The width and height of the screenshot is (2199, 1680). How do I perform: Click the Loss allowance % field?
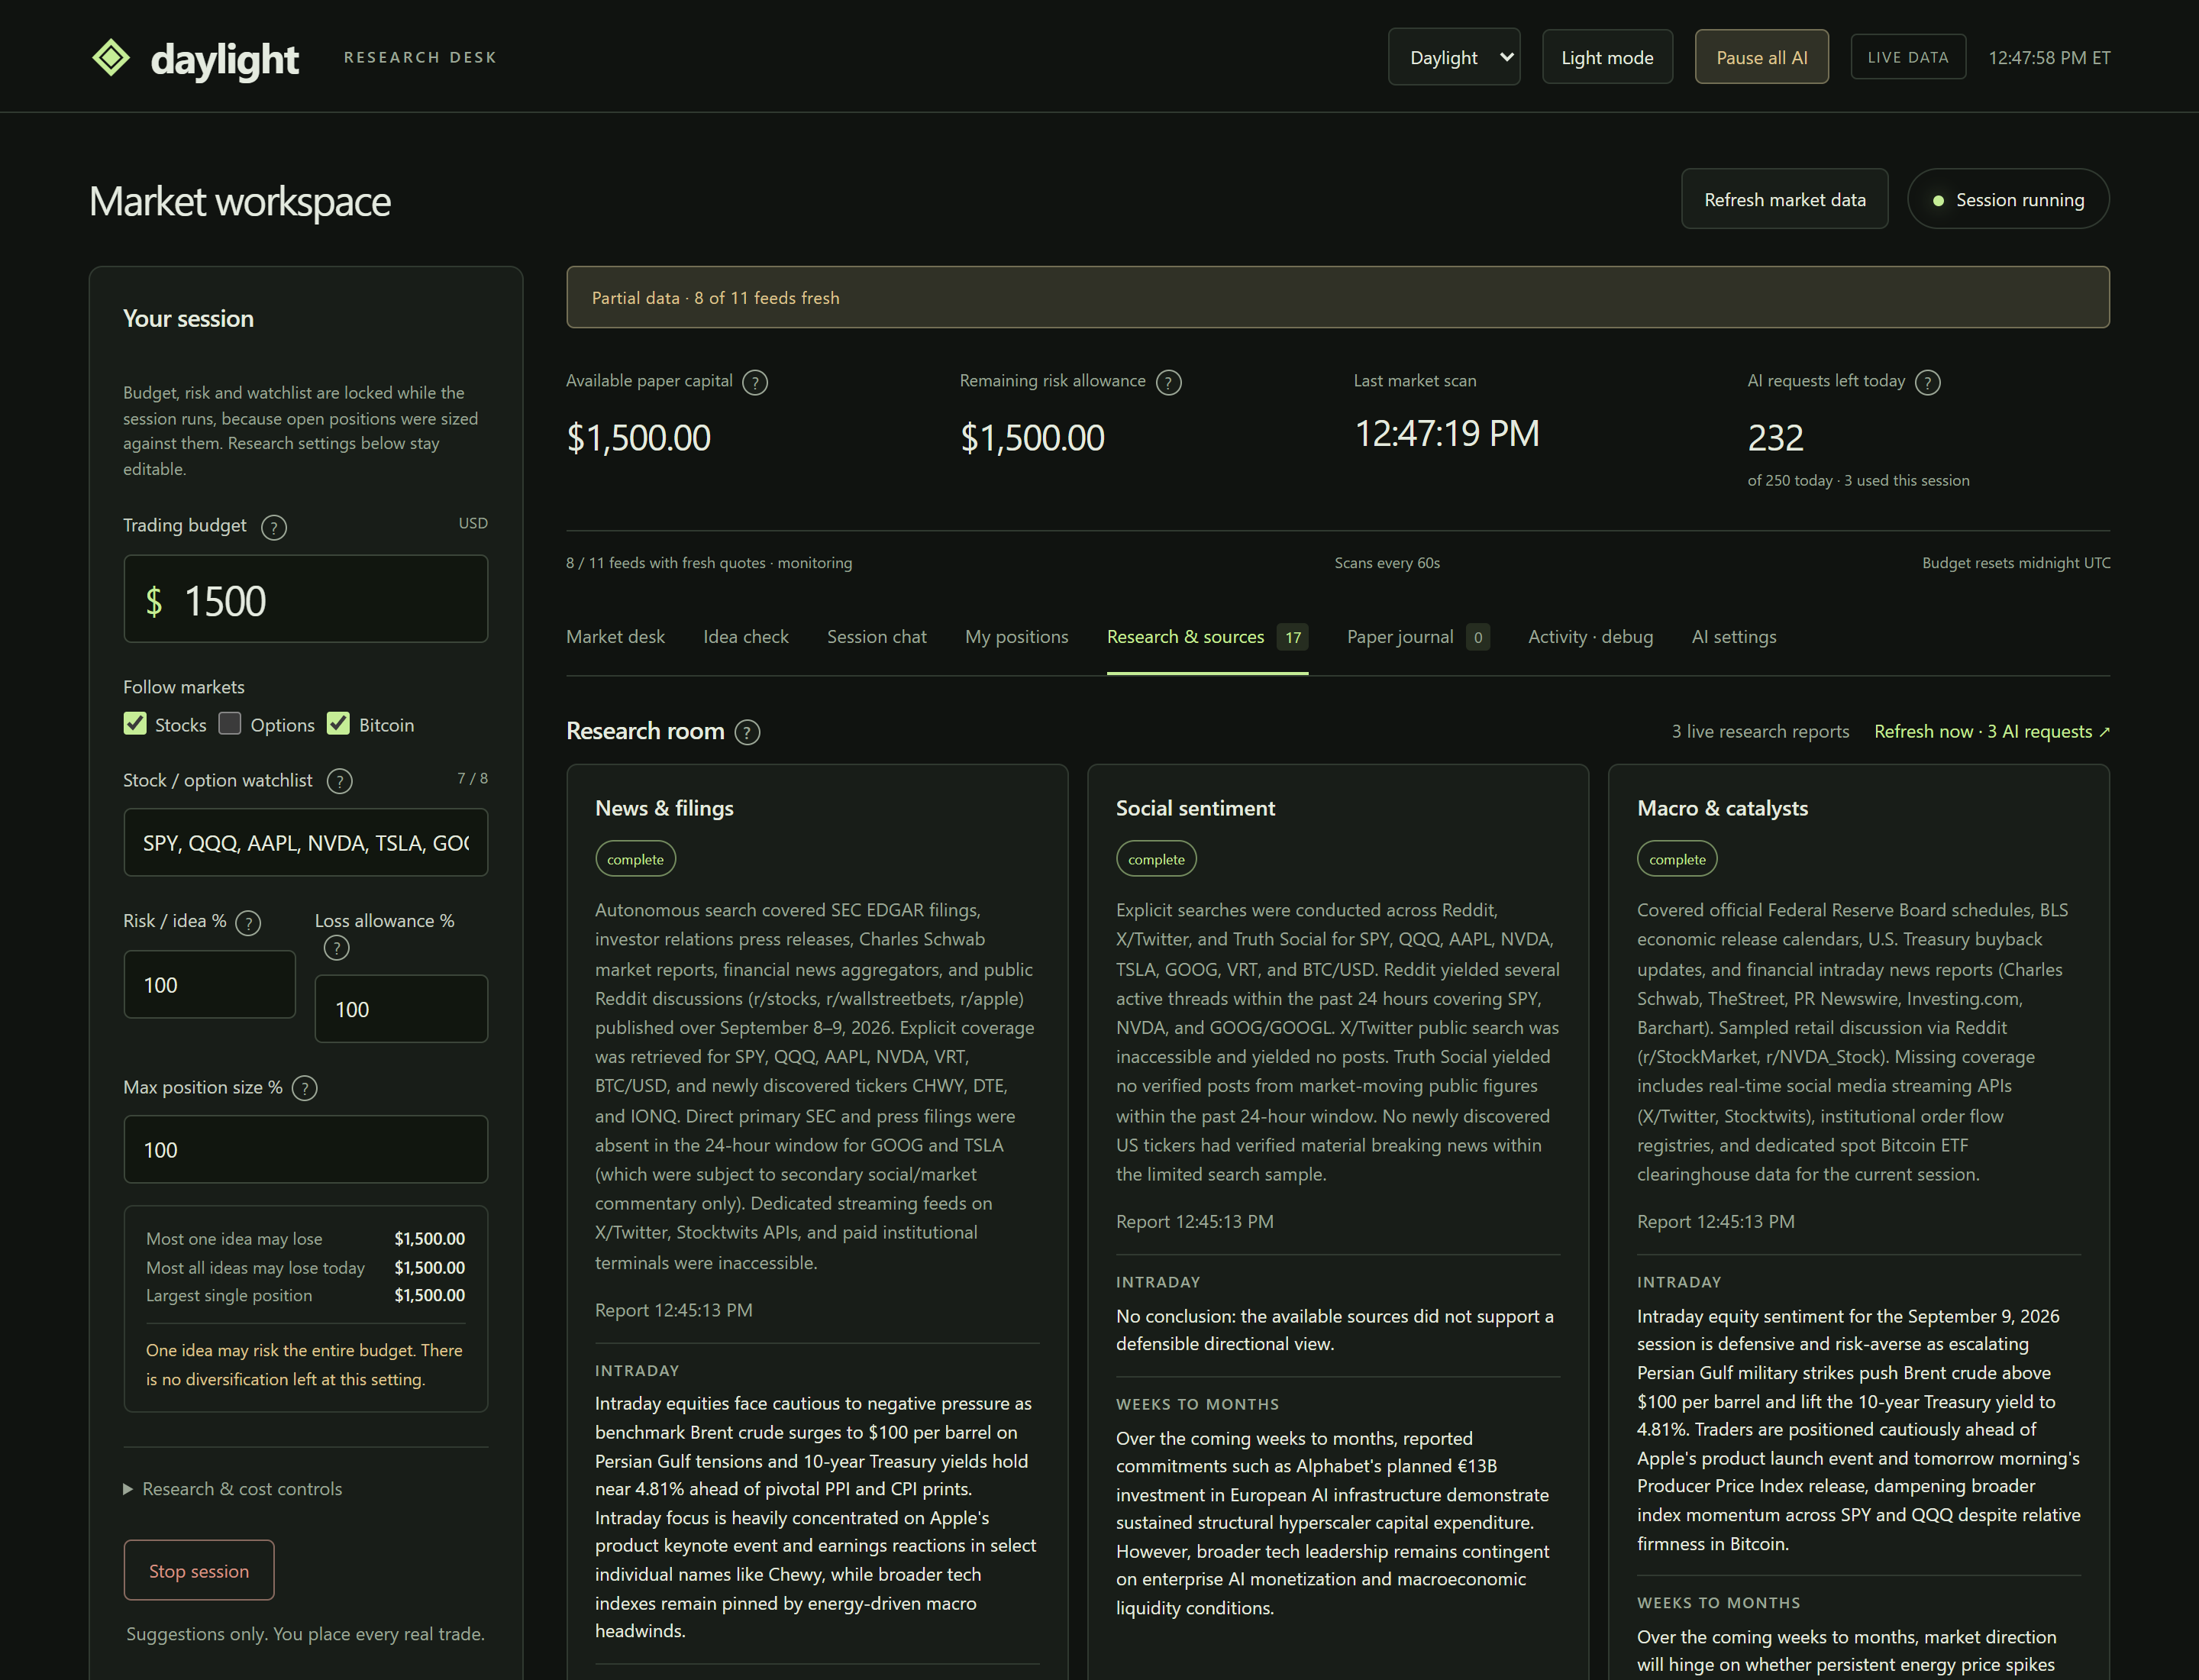(x=401, y=1009)
